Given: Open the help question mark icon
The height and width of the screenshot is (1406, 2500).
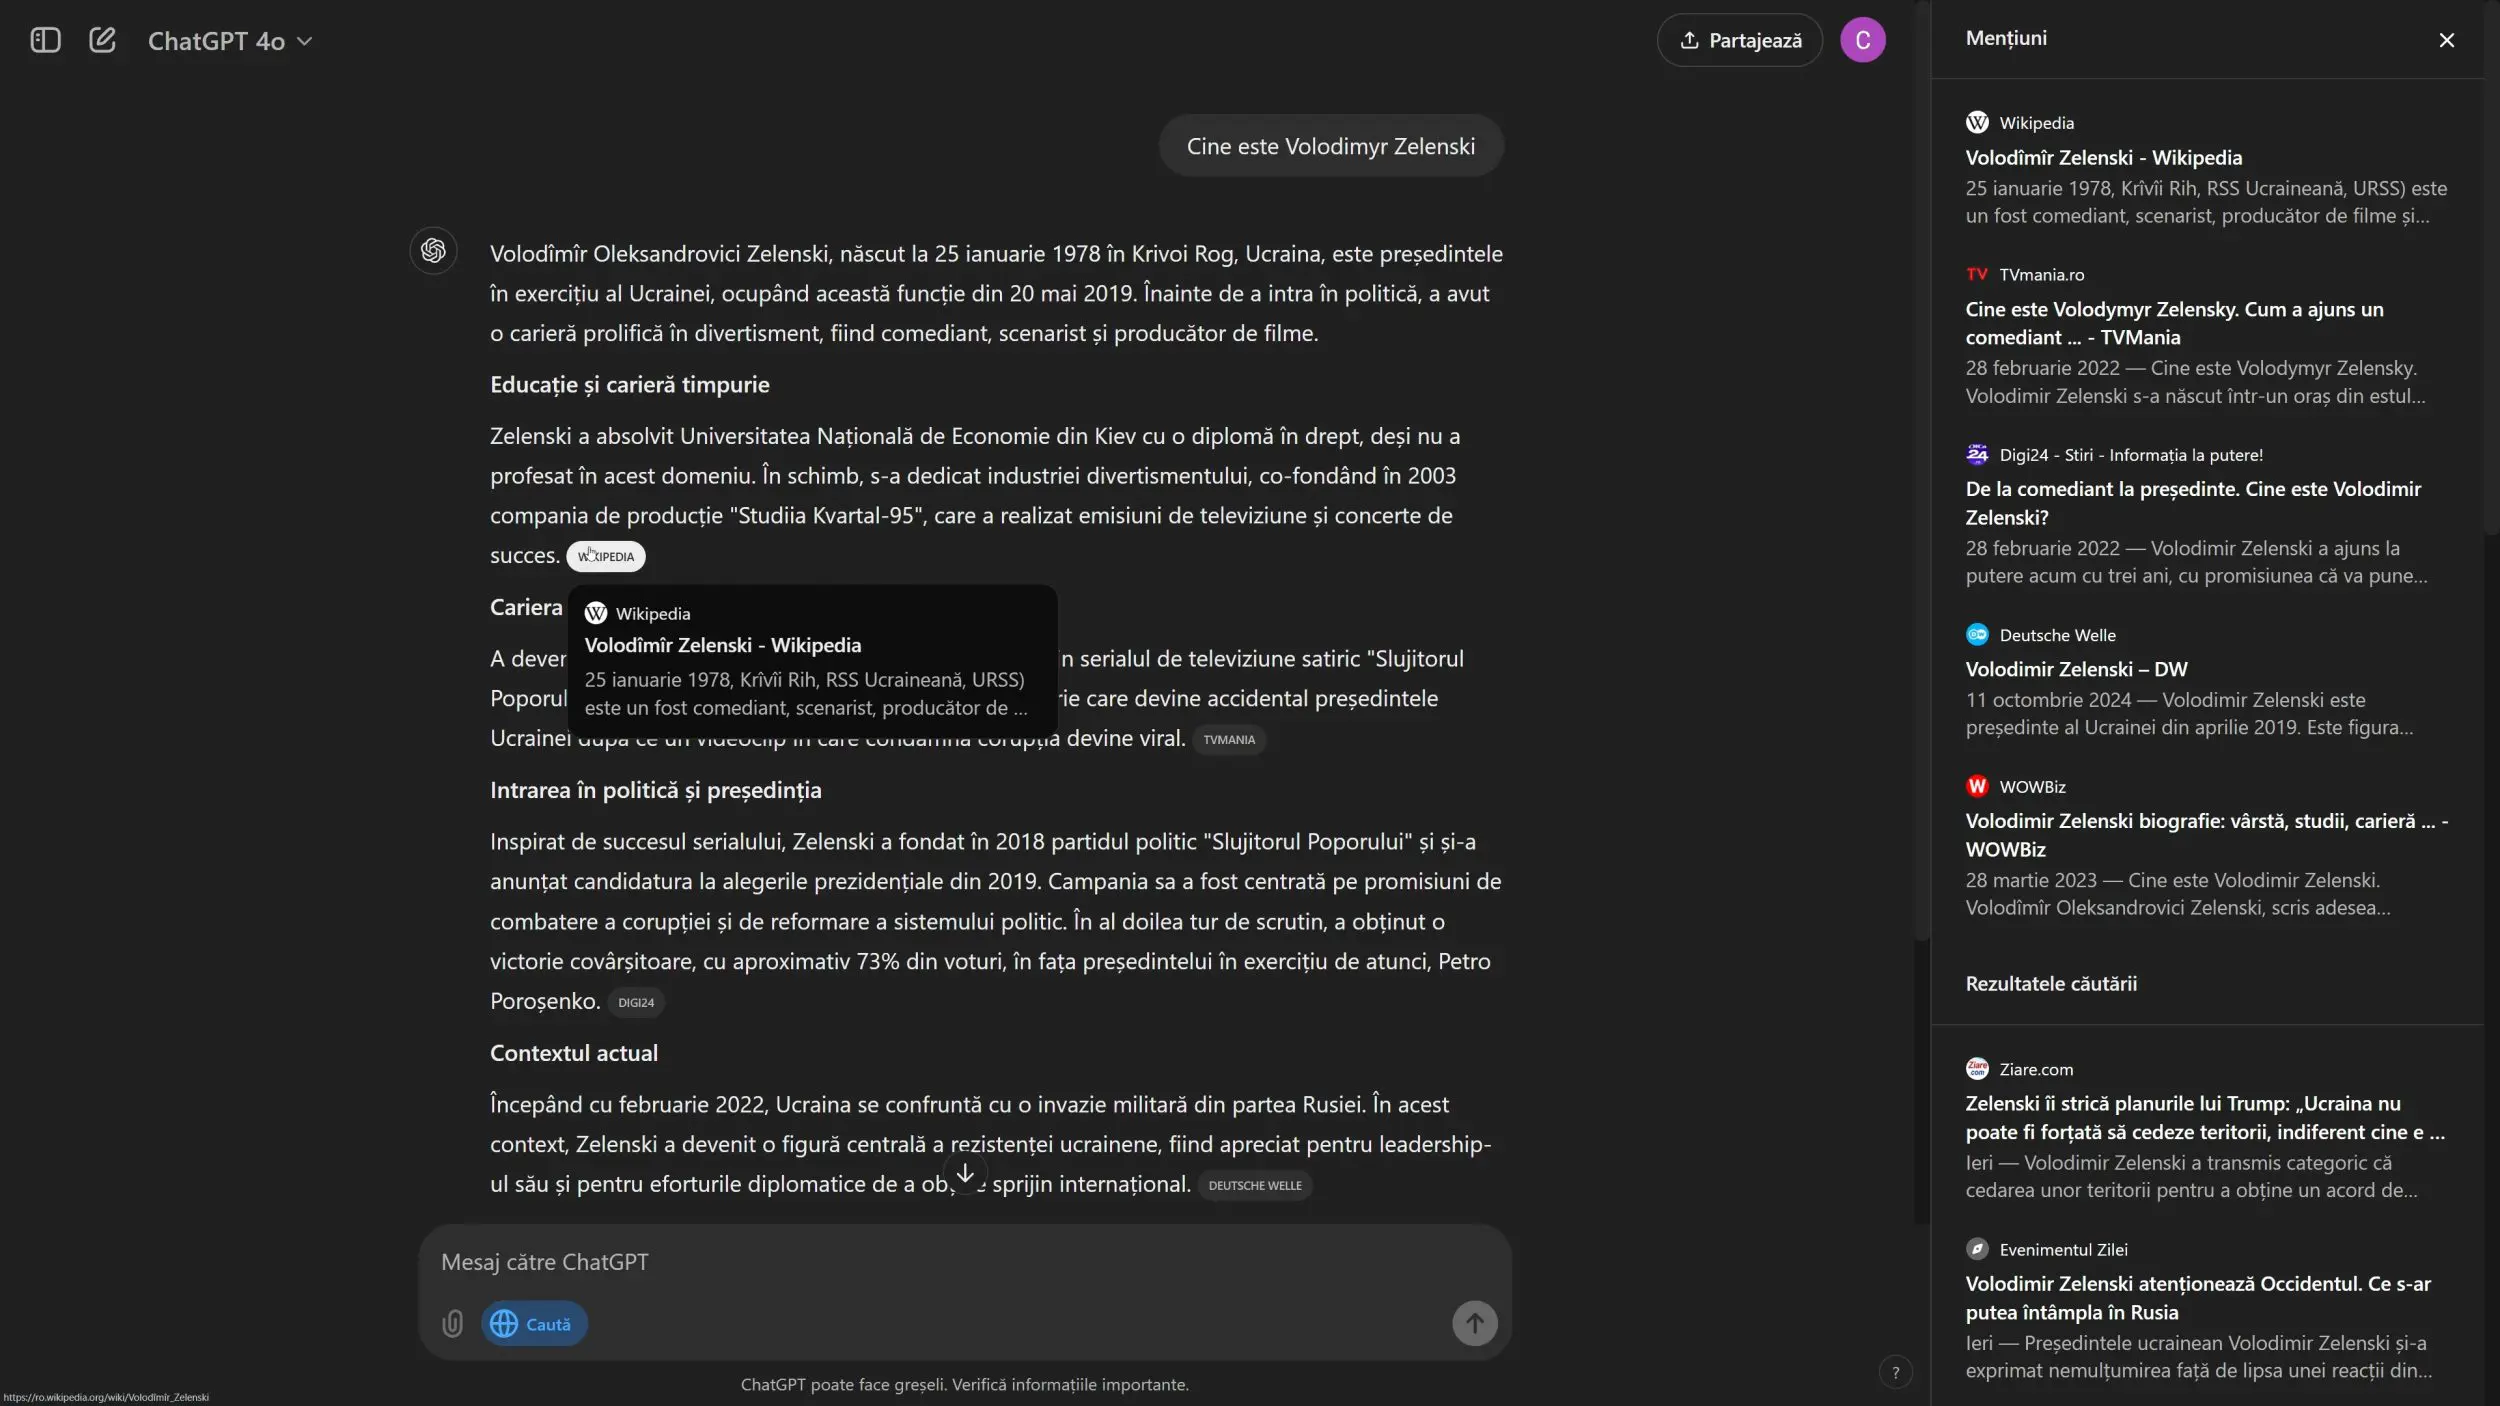Looking at the screenshot, I should 1895,1372.
